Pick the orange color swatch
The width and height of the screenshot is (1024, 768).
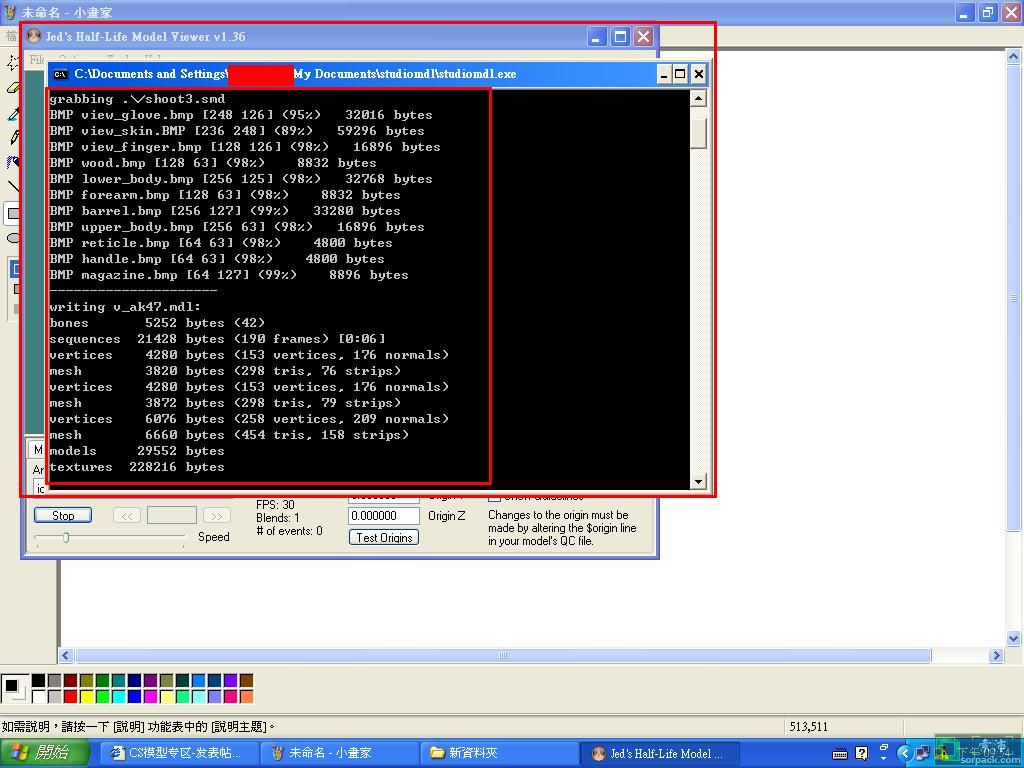[x=246, y=696]
